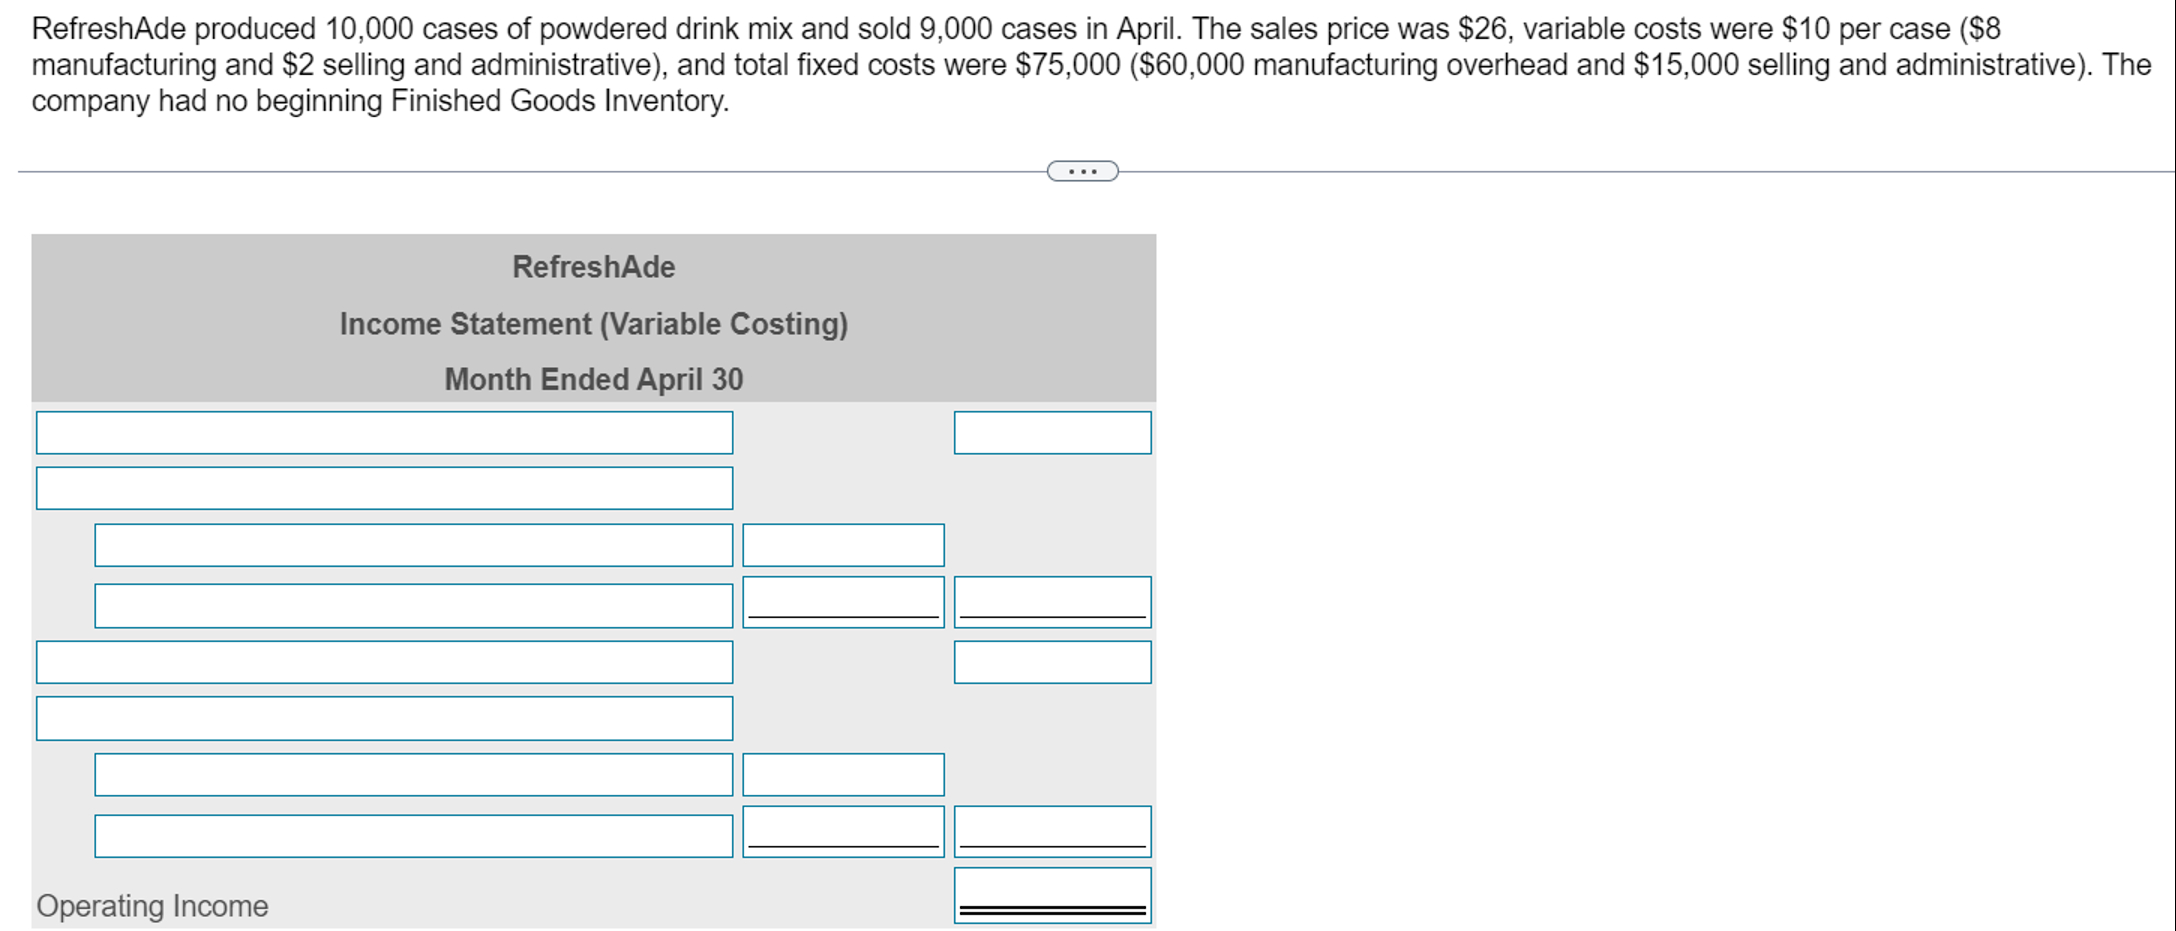The width and height of the screenshot is (2176, 931).
Task: Click the top-right amount field for the first line
Action: (x=1053, y=433)
